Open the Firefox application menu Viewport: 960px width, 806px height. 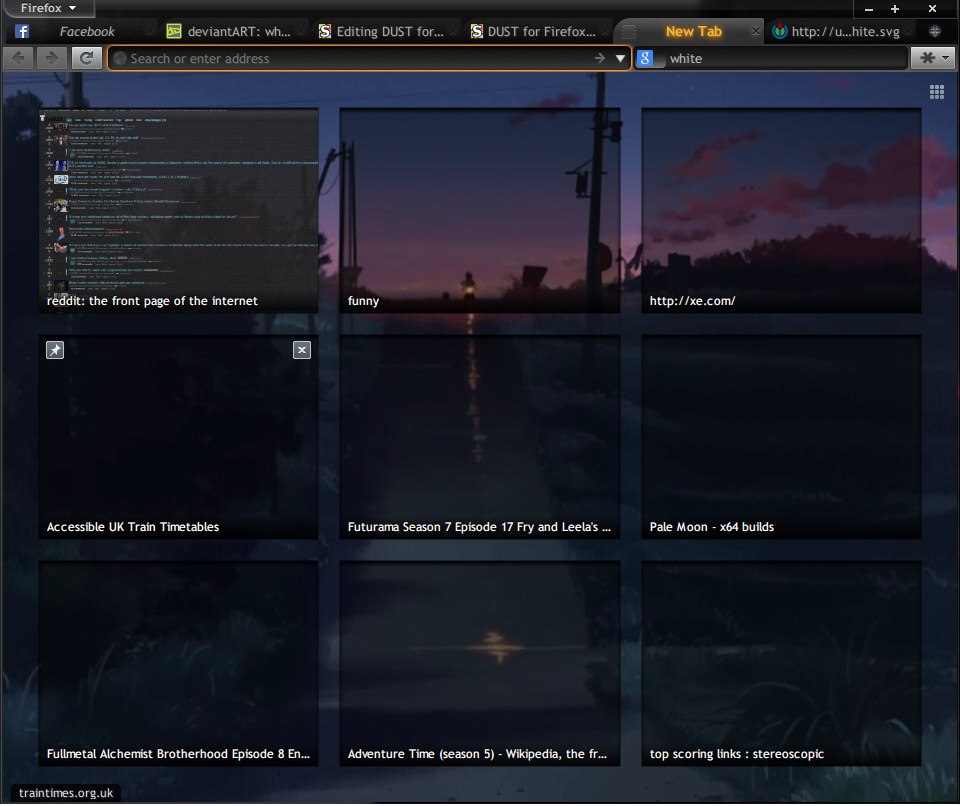48,8
